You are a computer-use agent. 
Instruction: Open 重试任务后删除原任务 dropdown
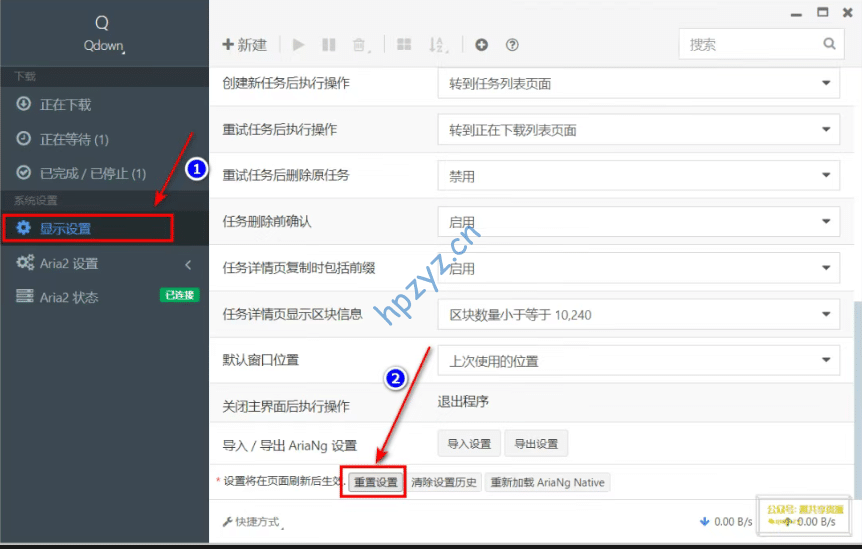click(x=638, y=176)
